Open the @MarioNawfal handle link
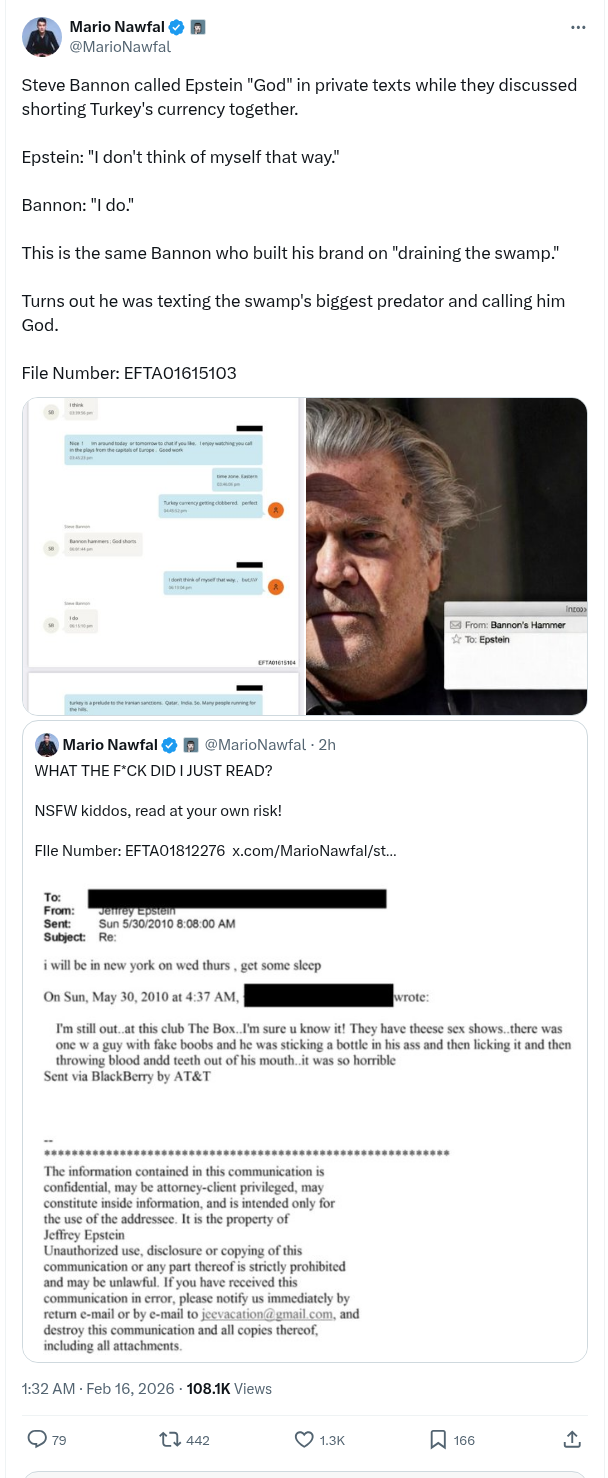Image resolution: width=608 pixels, height=1478 pixels. tap(120, 46)
